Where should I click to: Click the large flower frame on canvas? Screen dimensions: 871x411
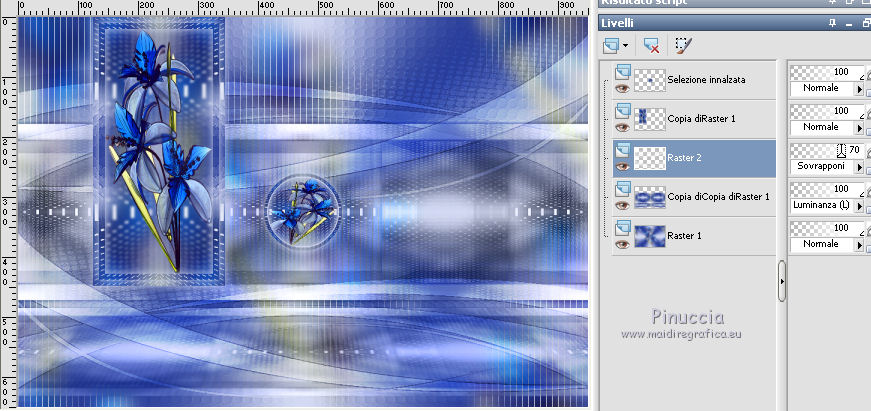point(159,151)
